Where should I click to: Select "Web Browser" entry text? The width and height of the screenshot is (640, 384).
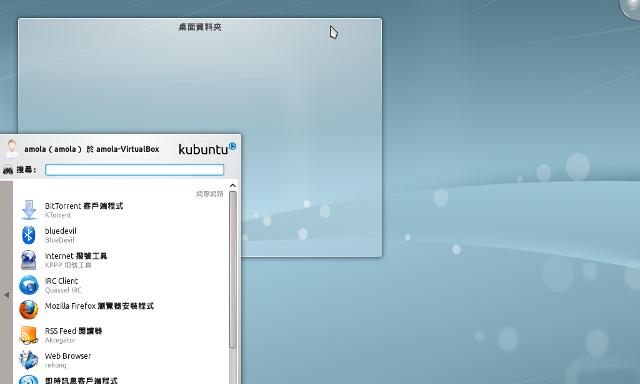[68, 356]
